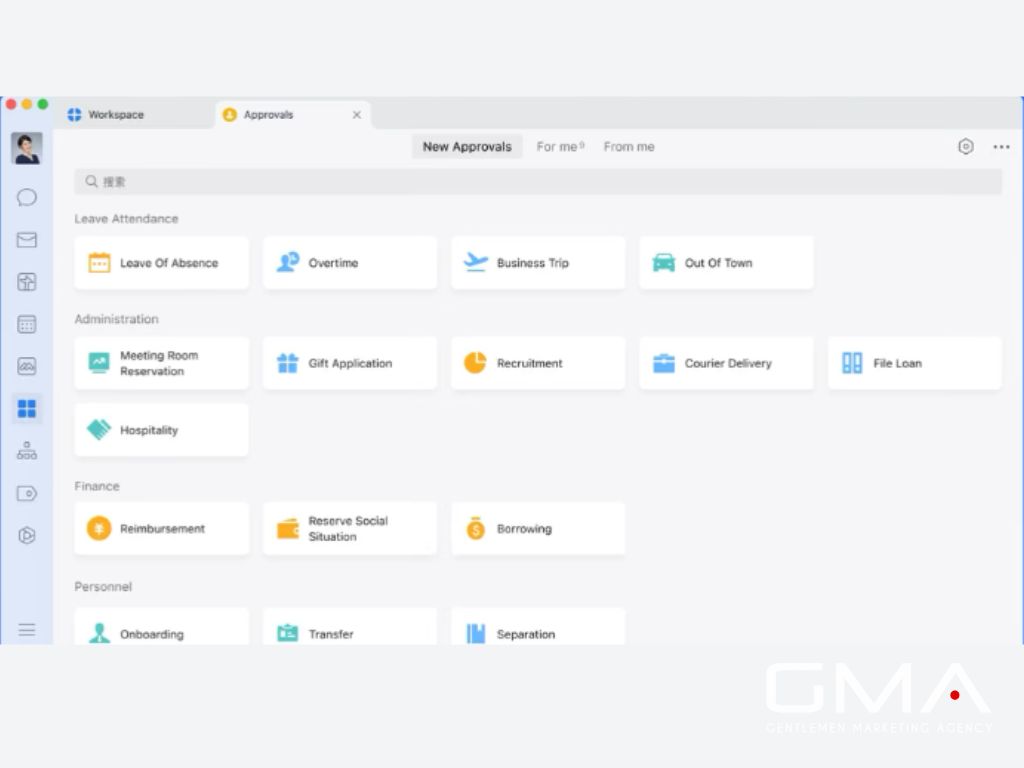Screen dimensions: 1024x768
Task: Select the workspace grid icon in sidebar
Action: [x=27, y=408]
